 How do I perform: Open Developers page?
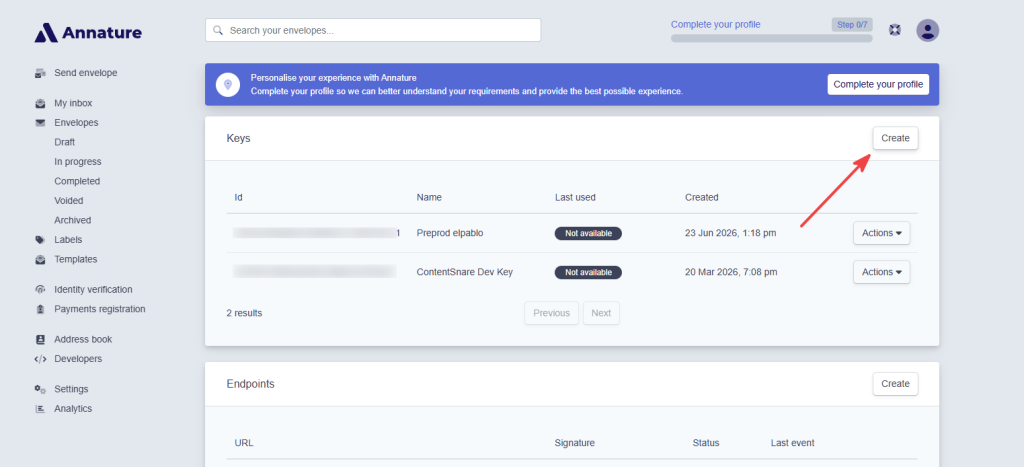(x=78, y=359)
